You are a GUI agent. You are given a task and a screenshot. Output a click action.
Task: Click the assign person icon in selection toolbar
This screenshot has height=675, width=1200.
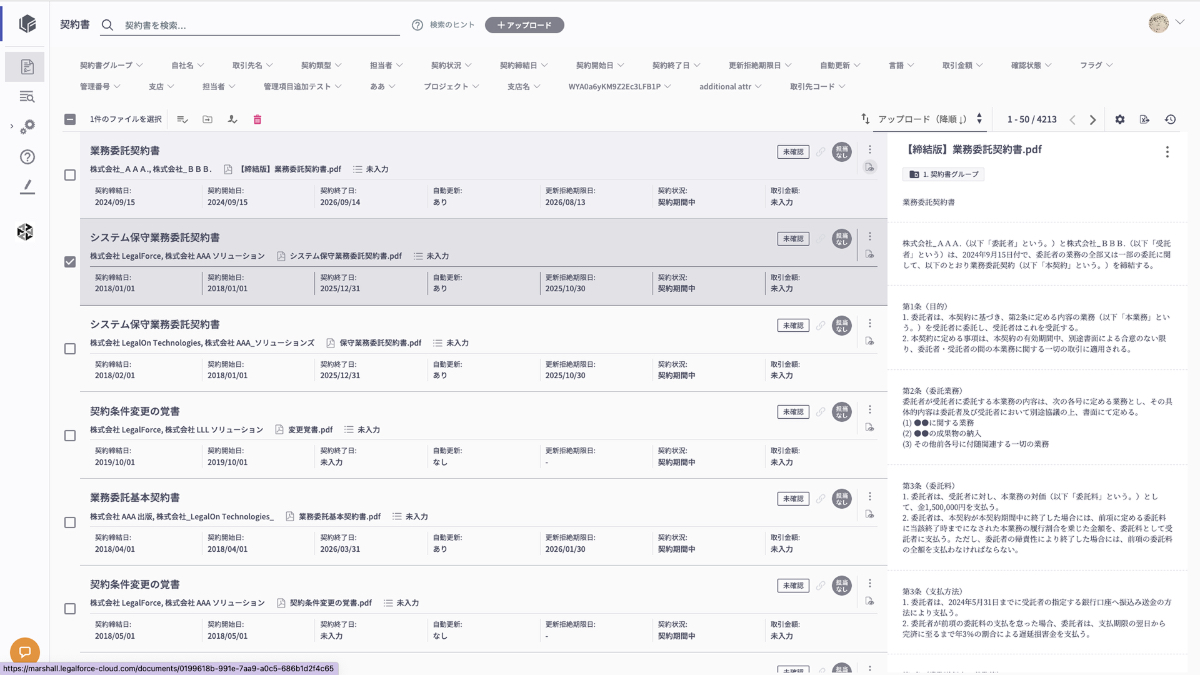tap(232, 119)
